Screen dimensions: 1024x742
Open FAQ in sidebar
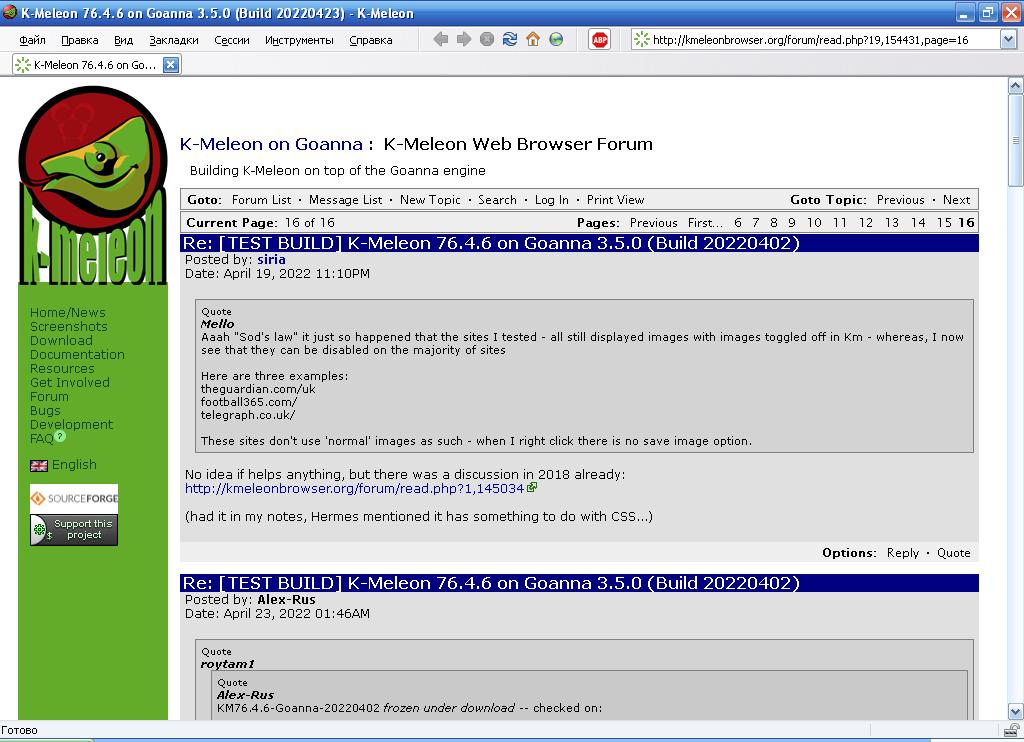tap(41, 439)
